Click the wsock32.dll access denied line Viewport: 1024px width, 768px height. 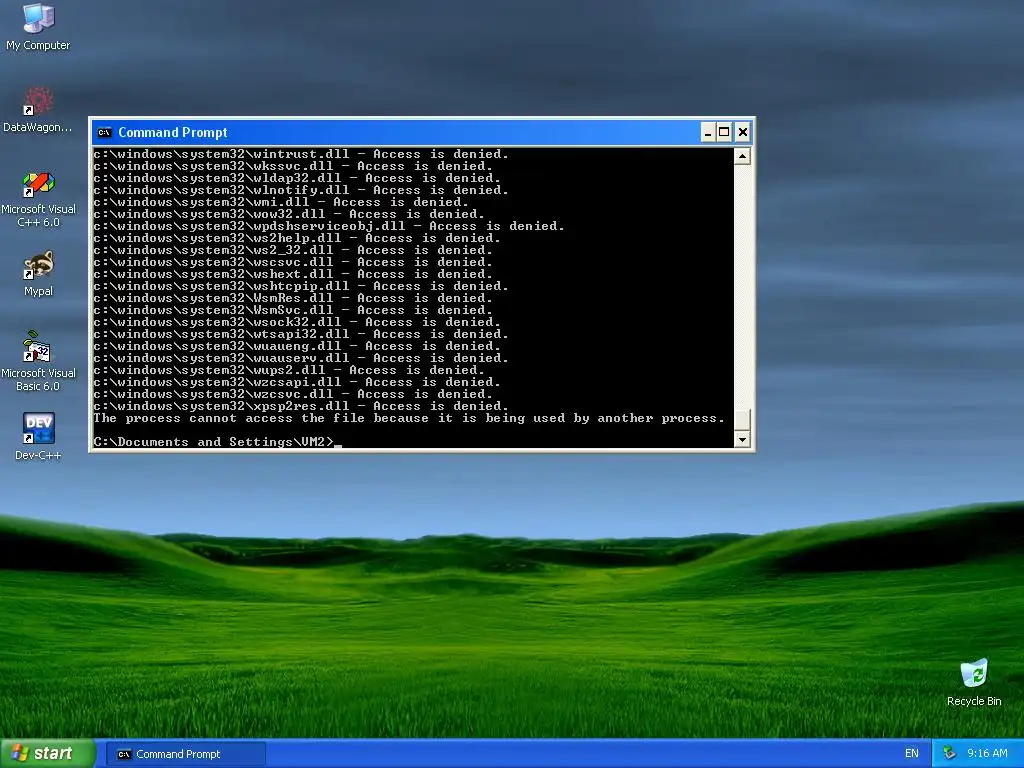click(296, 322)
